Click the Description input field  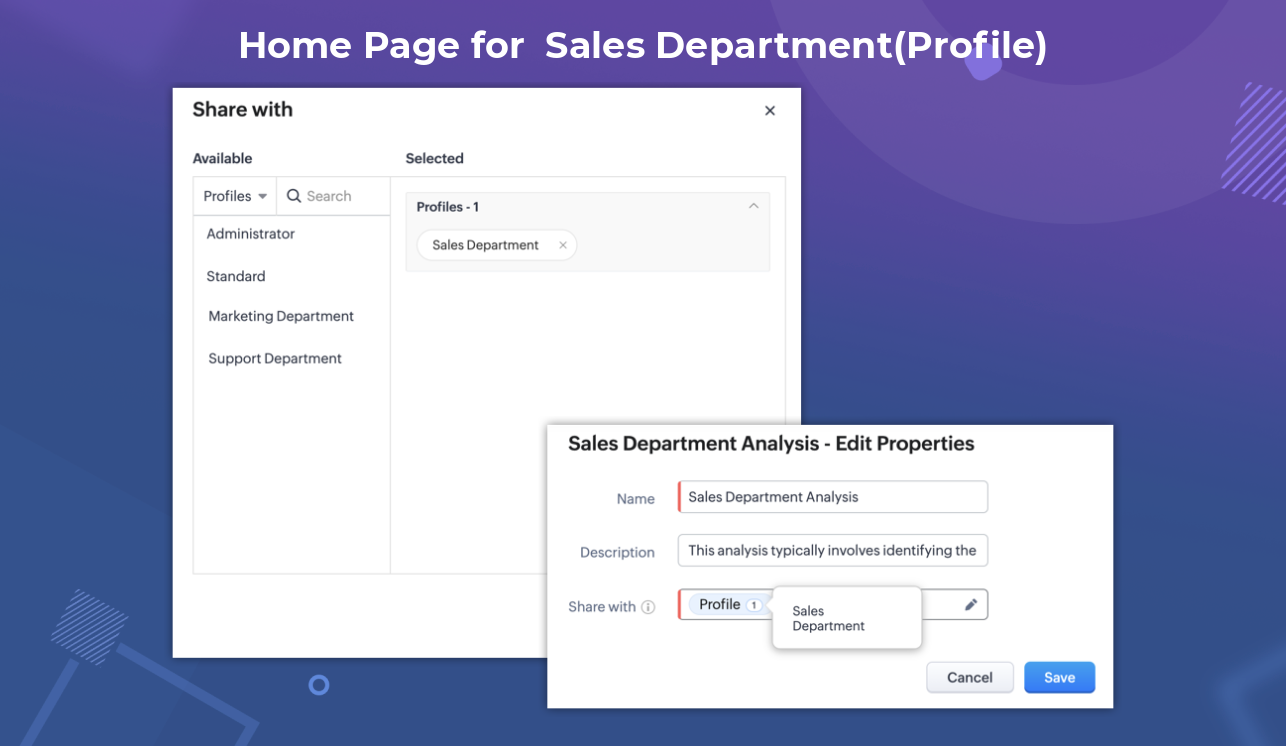(x=832, y=550)
